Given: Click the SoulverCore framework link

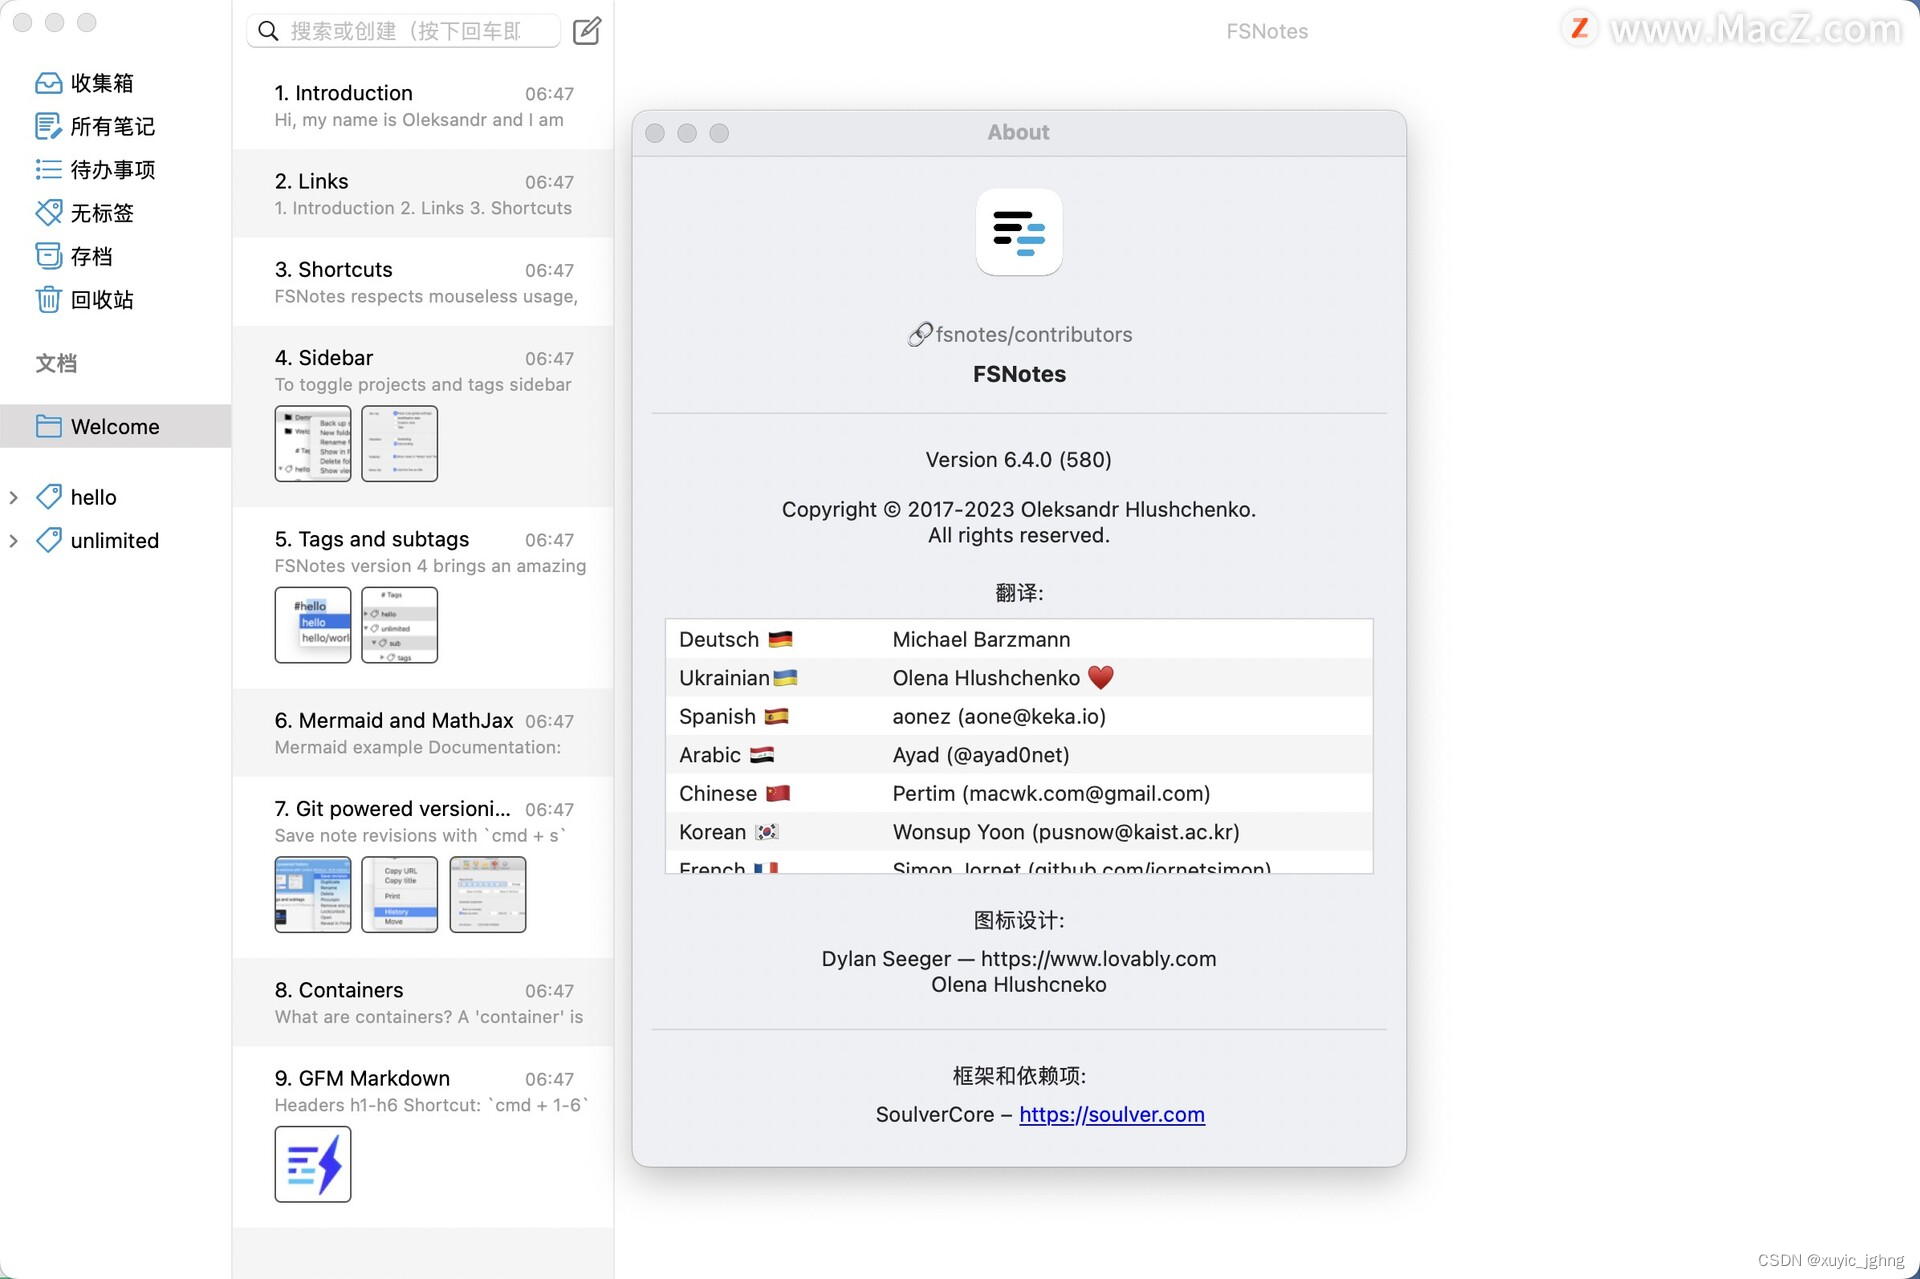Looking at the screenshot, I should pos(1111,1113).
